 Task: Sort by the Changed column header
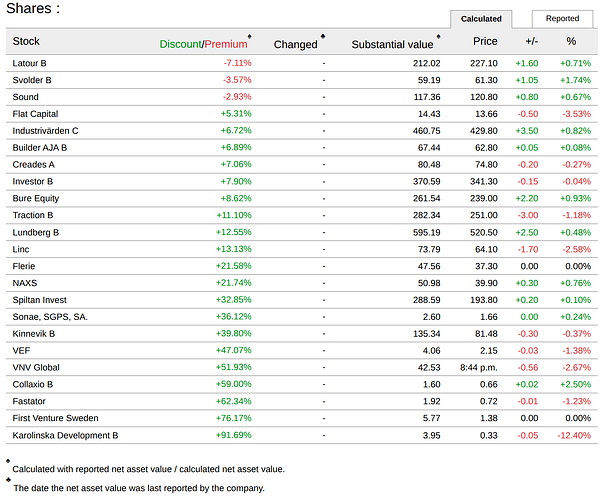[x=295, y=44]
